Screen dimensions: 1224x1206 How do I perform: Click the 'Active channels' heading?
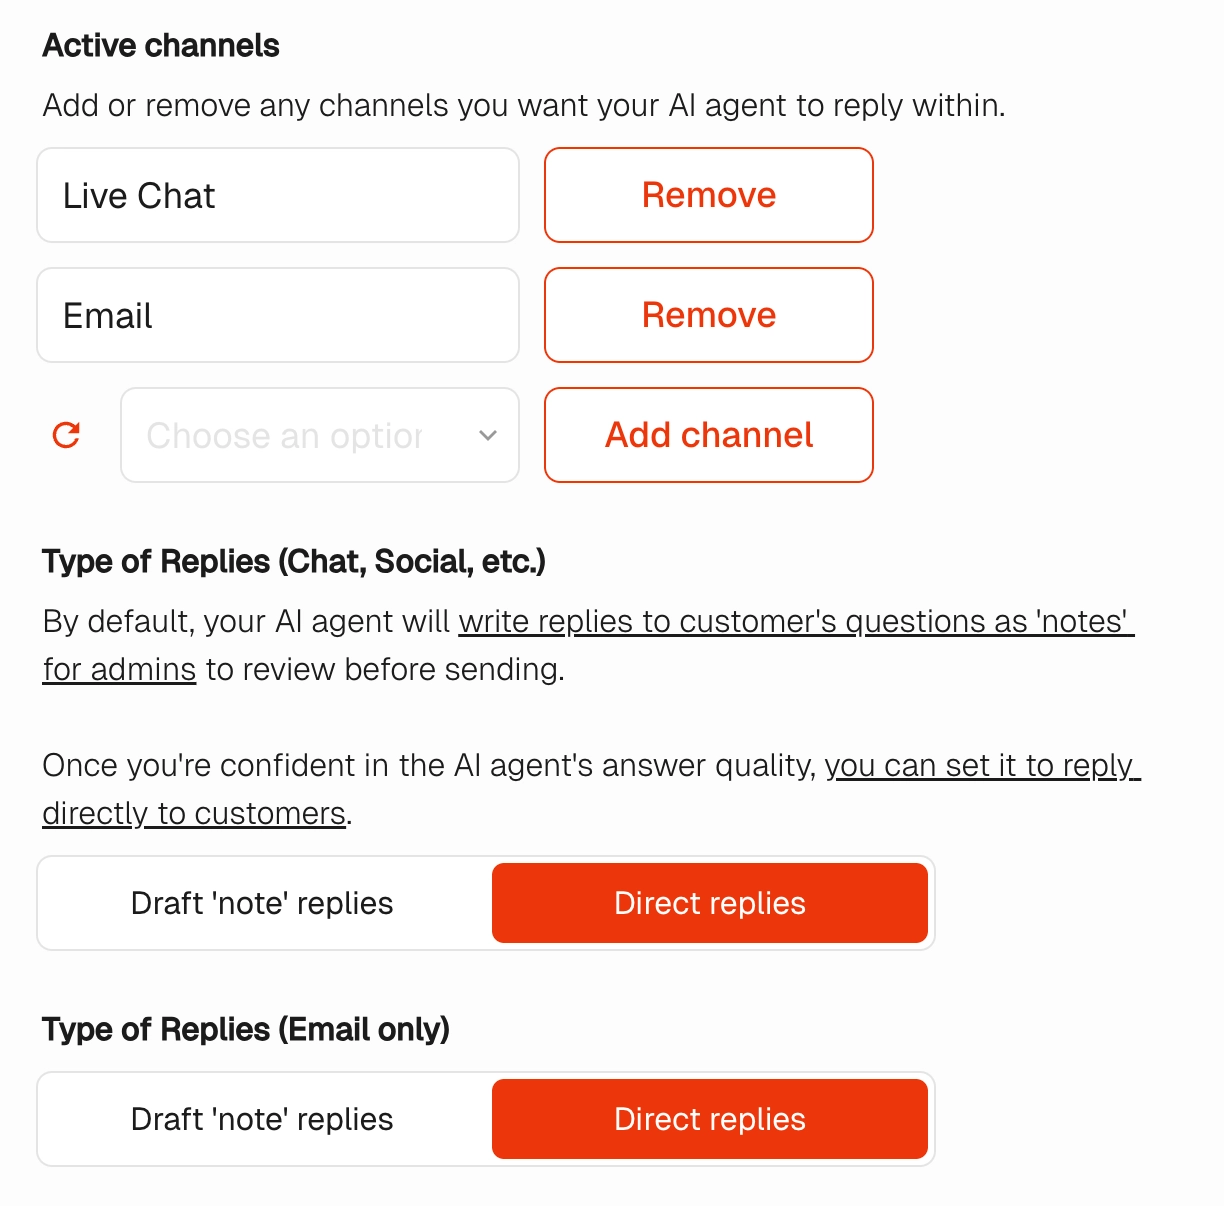[x=161, y=45]
